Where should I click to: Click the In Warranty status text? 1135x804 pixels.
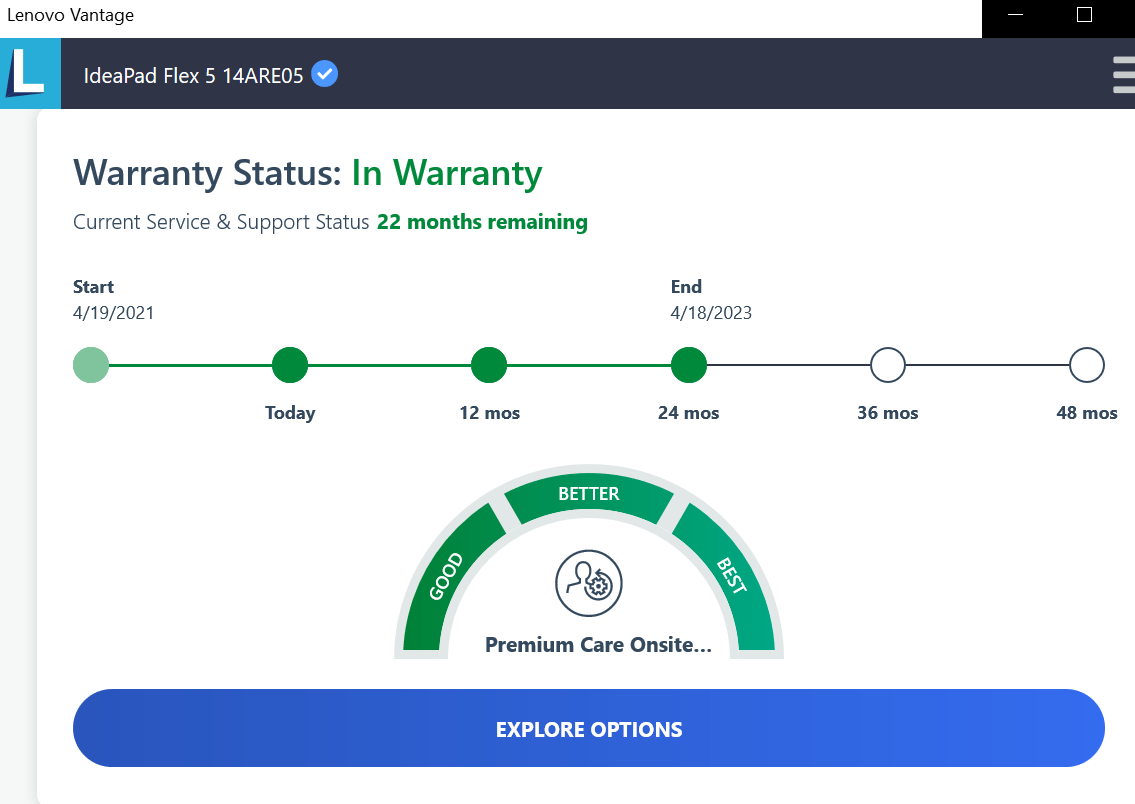(447, 173)
